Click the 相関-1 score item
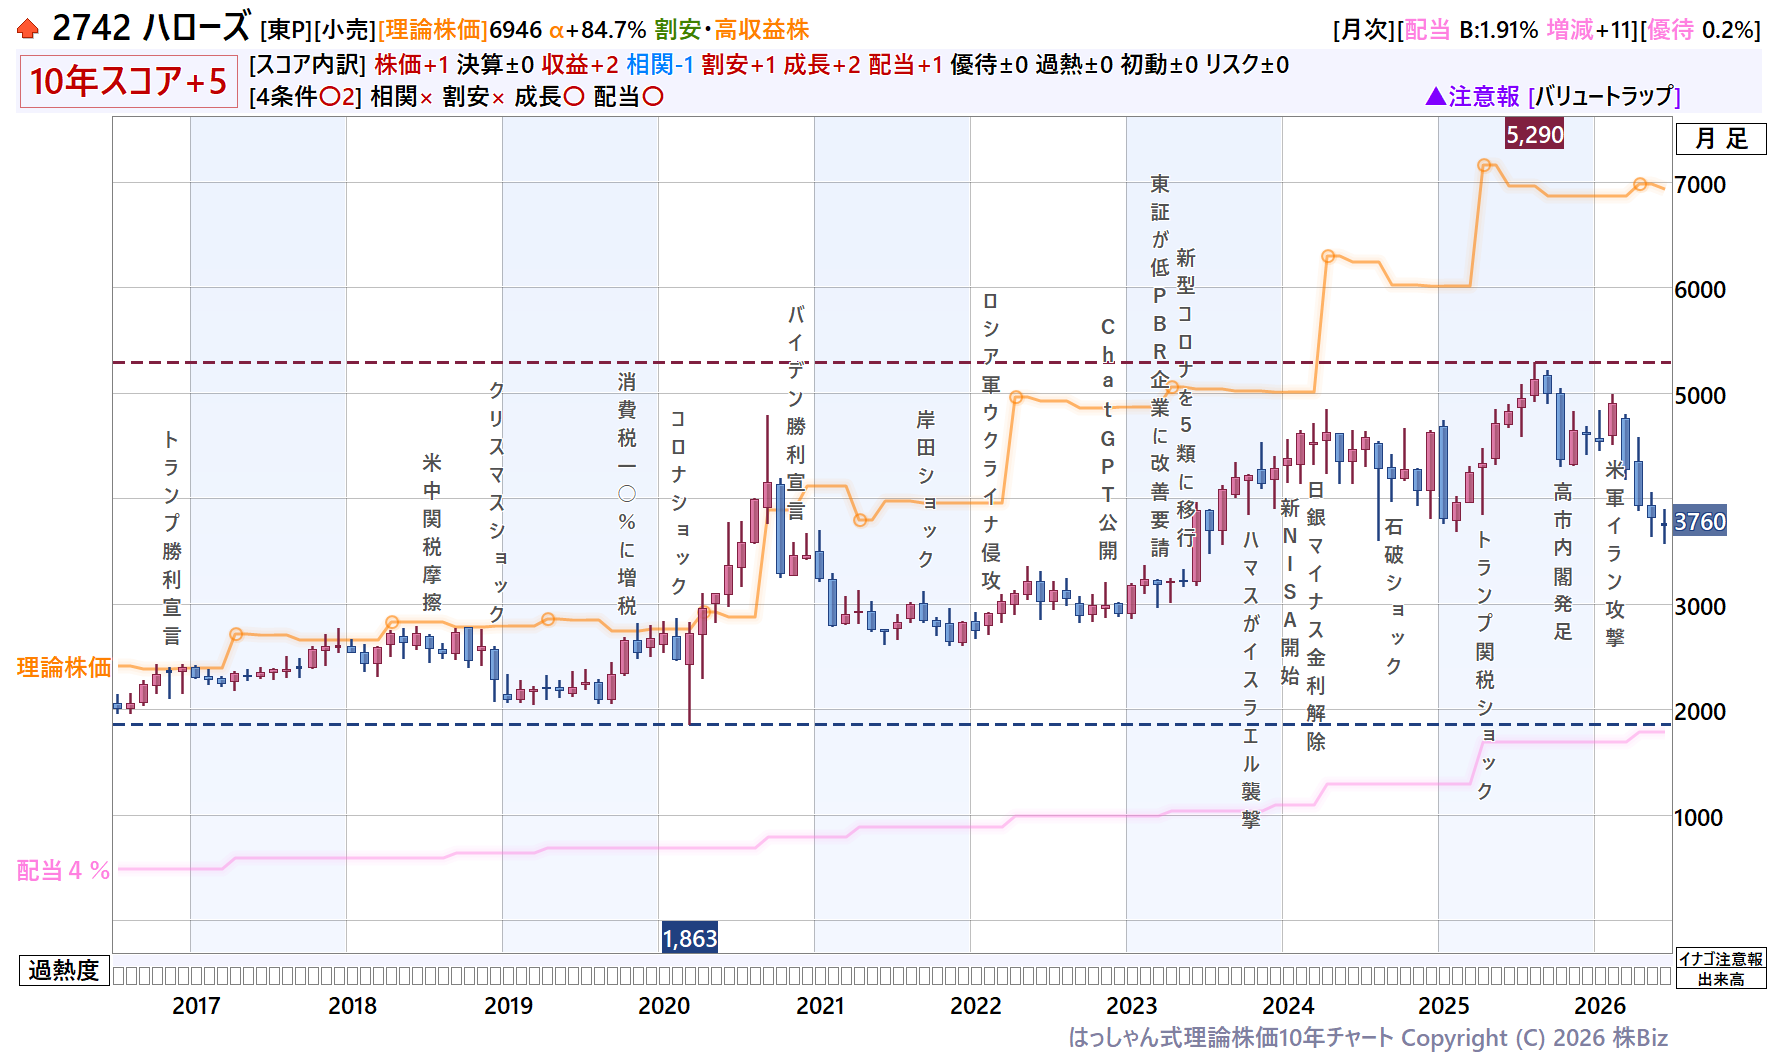The image size is (1780, 1054). pos(660,65)
